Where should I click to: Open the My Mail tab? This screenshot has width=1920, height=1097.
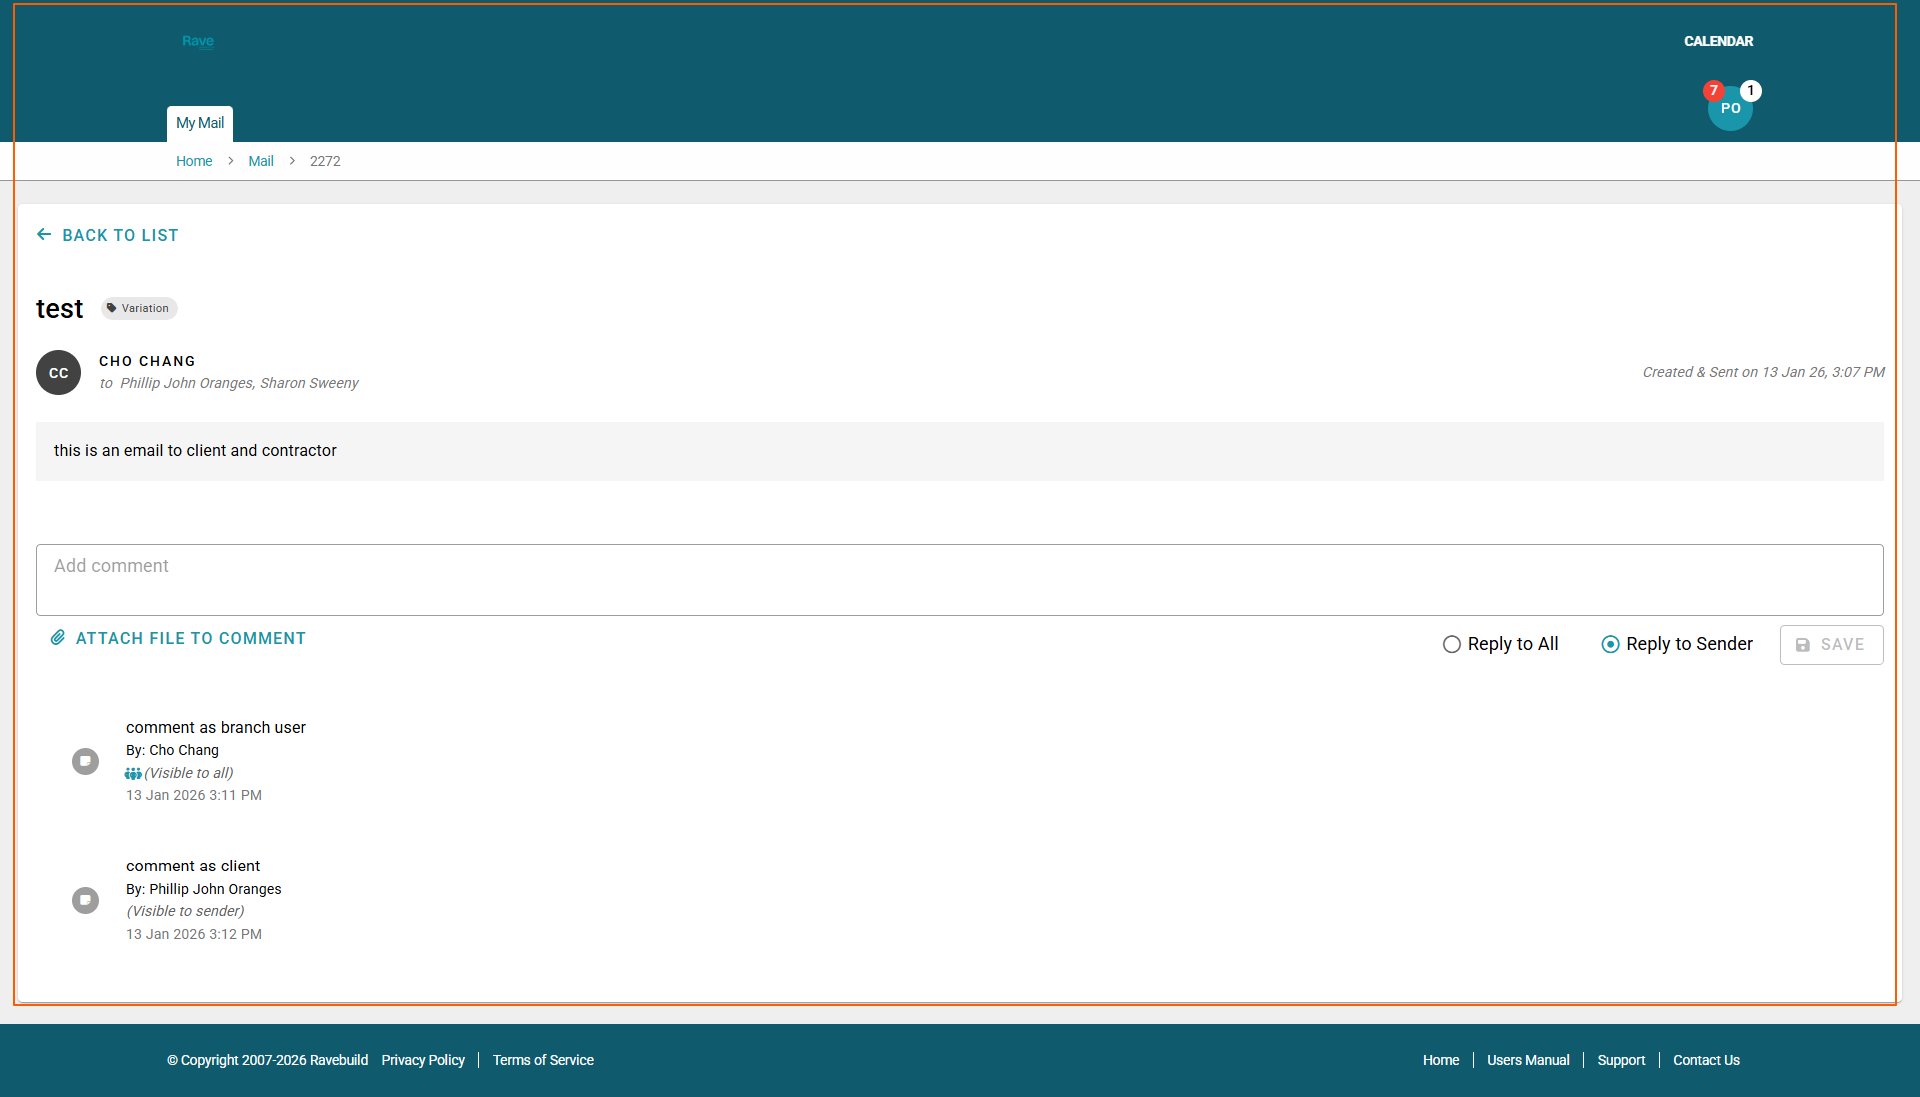tap(200, 123)
